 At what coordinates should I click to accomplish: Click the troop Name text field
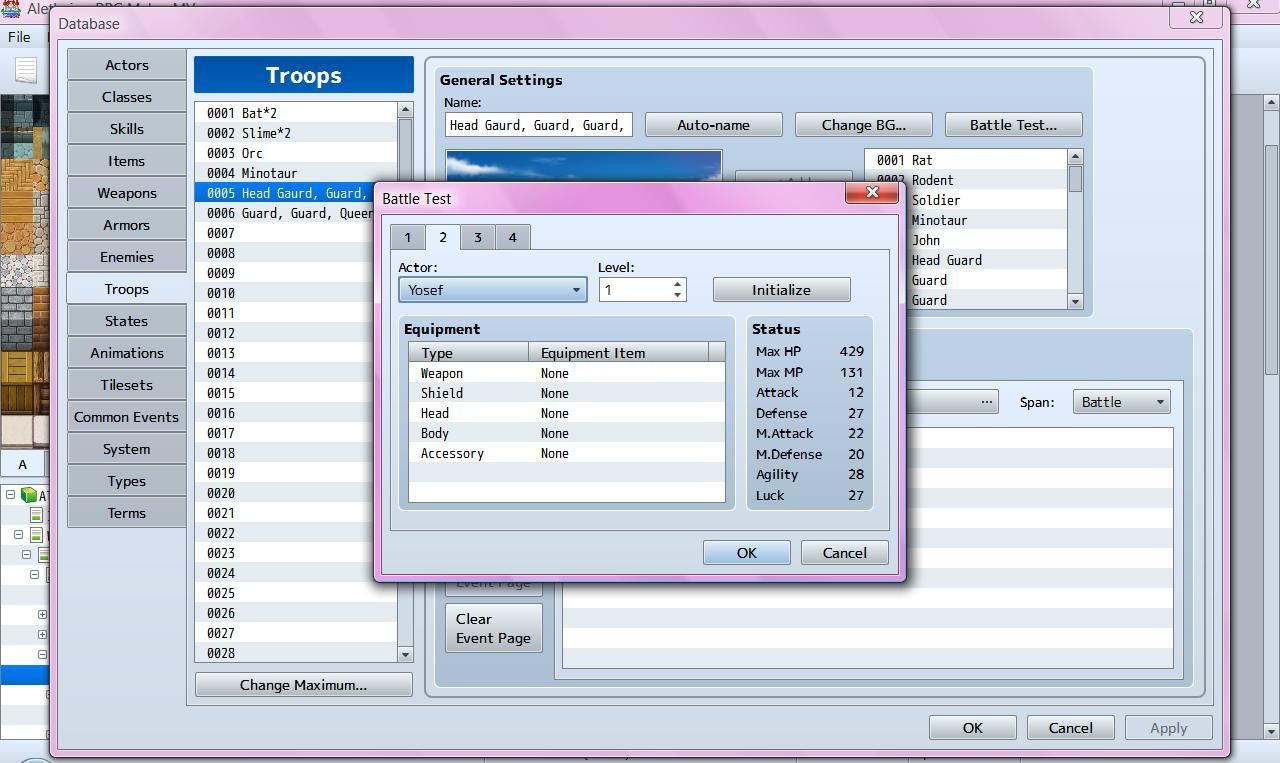click(538, 125)
